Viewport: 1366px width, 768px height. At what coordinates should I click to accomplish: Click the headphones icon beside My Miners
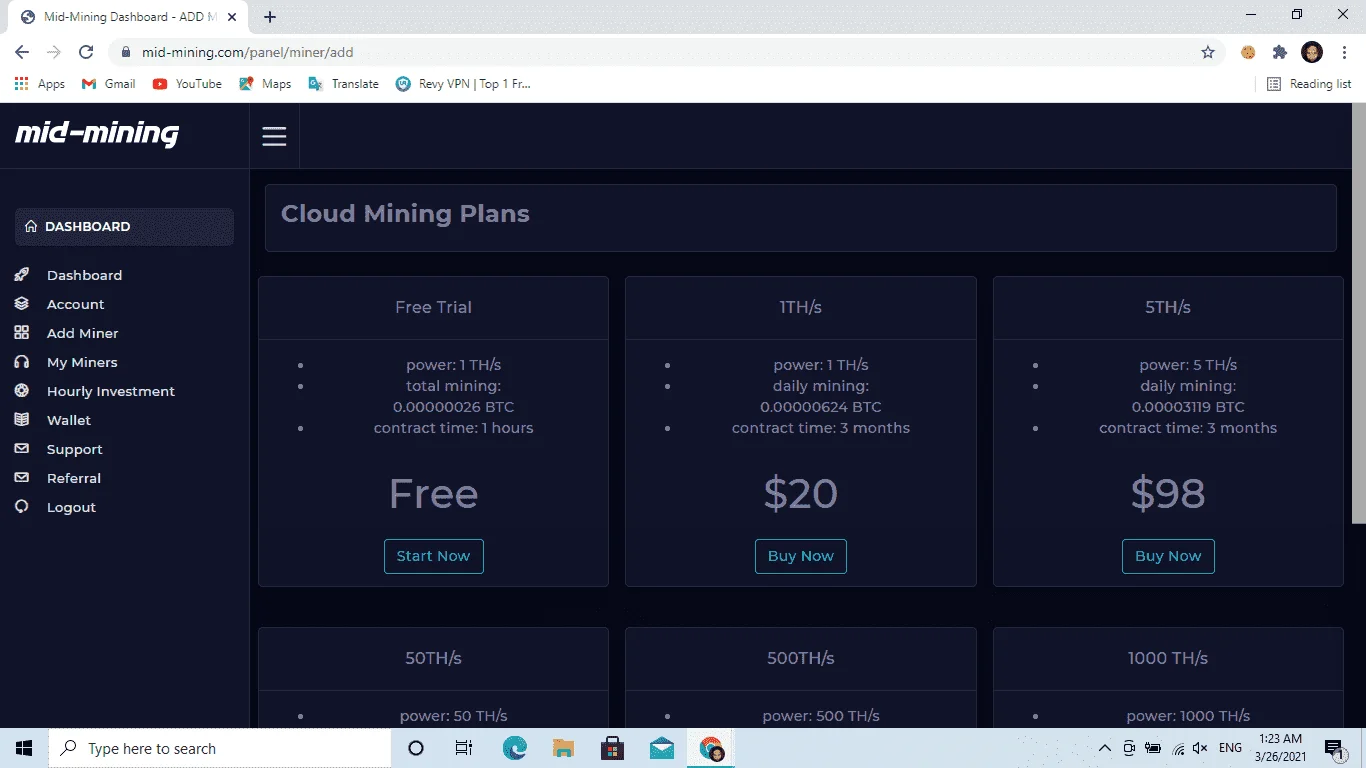(x=22, y=362)
